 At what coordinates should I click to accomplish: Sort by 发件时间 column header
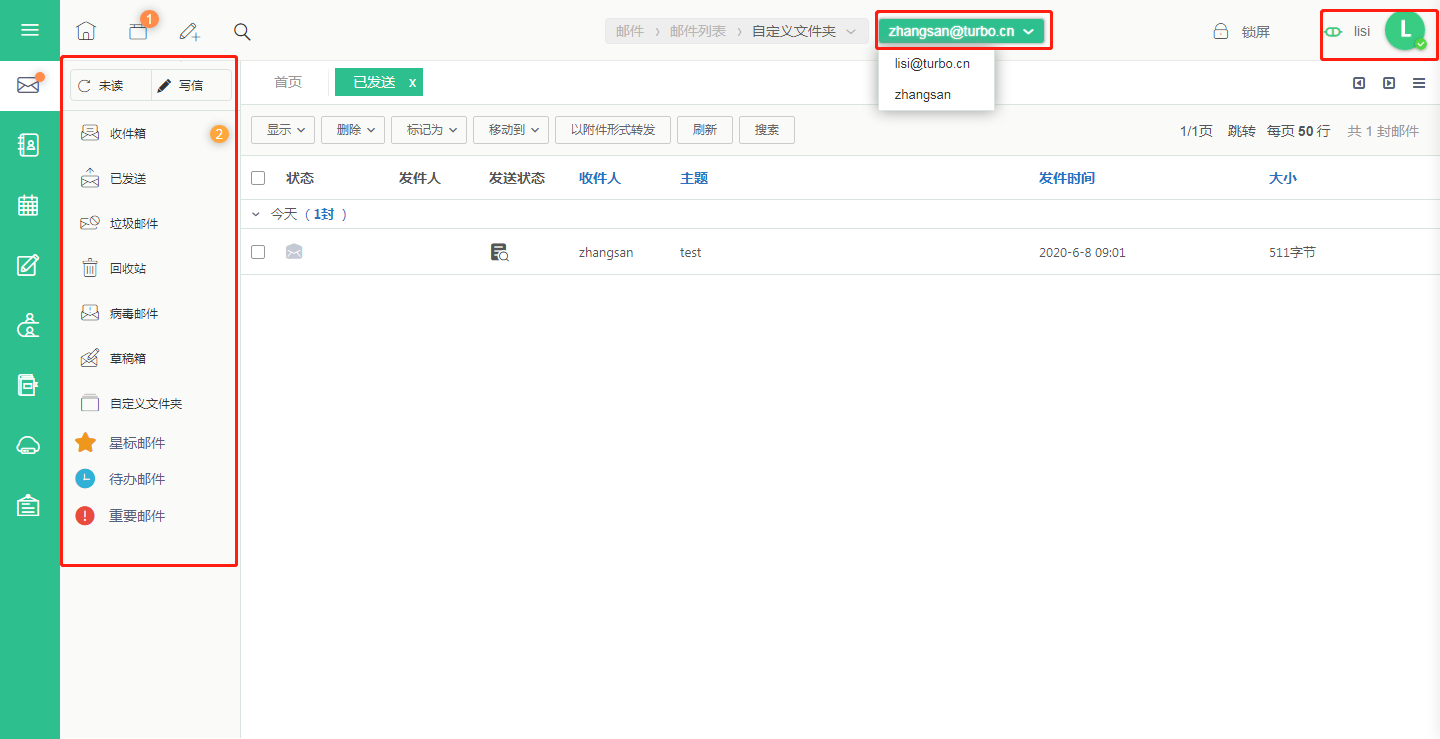coord(1067,178)
